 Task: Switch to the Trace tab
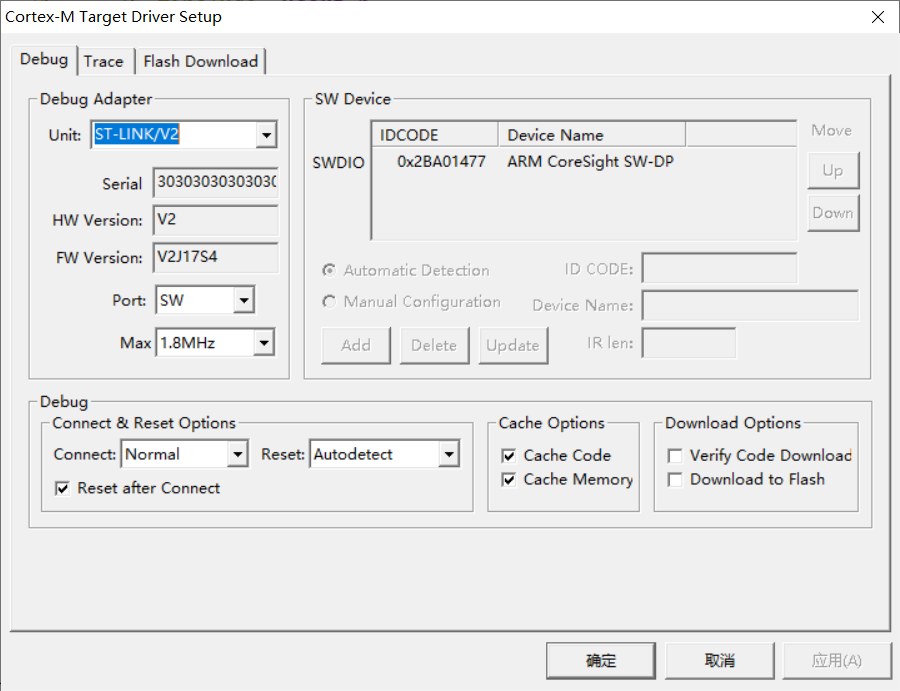(x=105, y=61)
